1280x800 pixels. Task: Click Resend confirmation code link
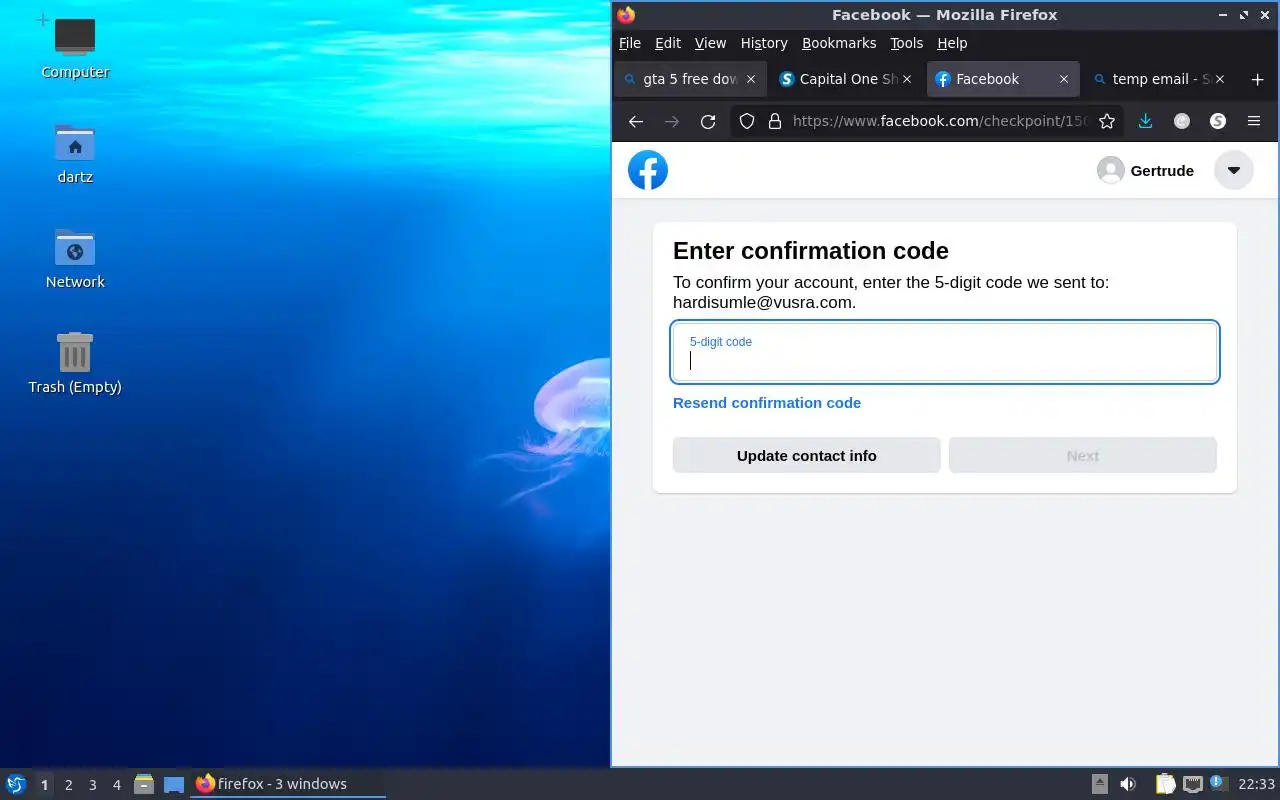pos(767,403)
